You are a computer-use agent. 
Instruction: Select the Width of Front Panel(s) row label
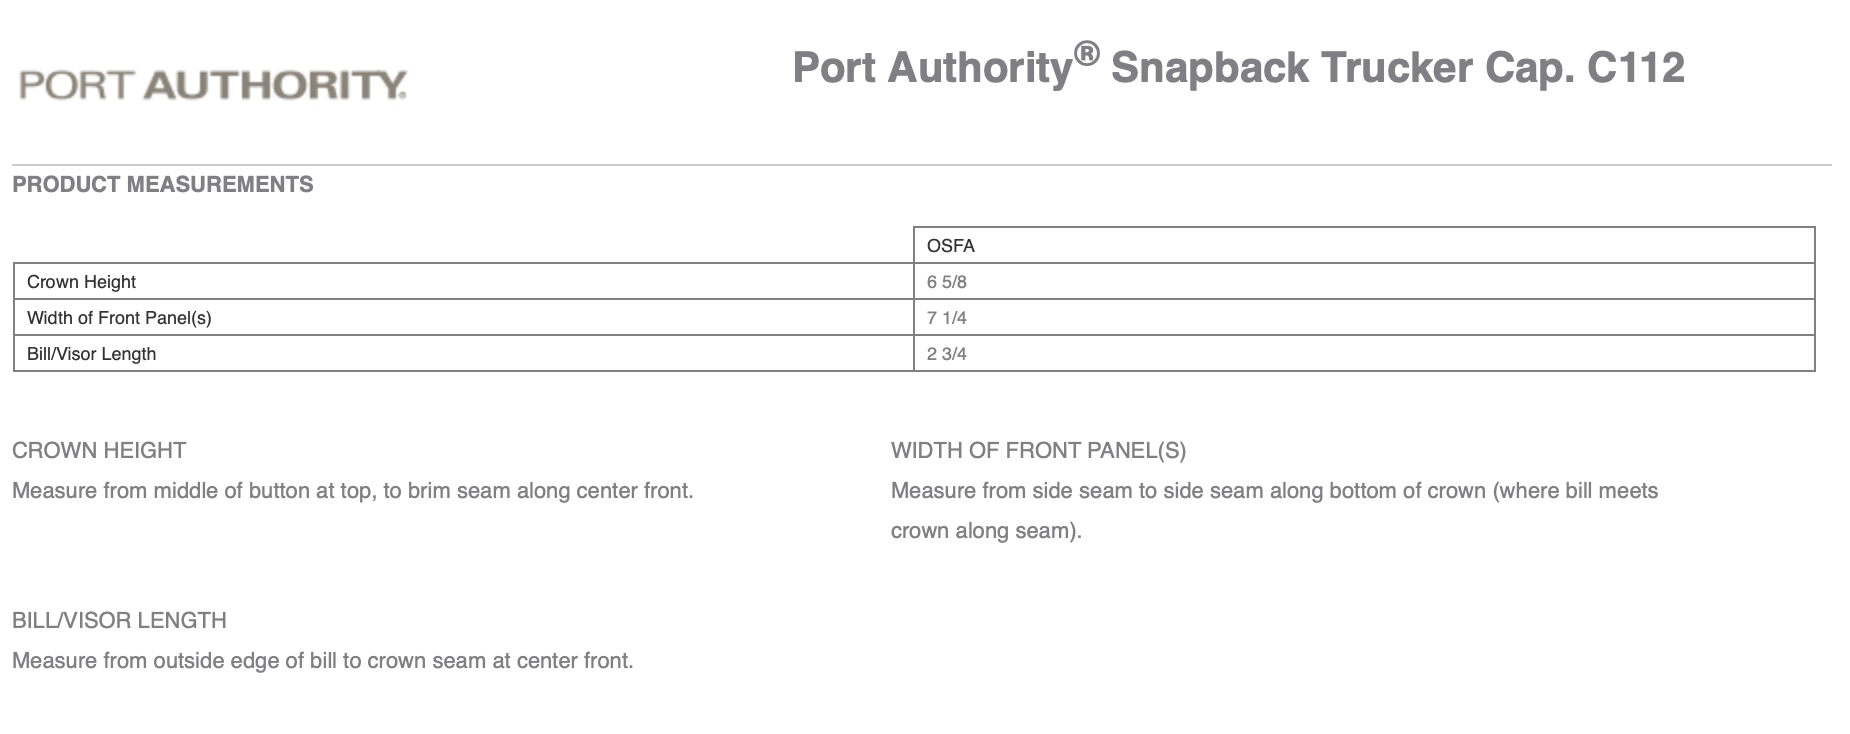[x=119, y=318]
